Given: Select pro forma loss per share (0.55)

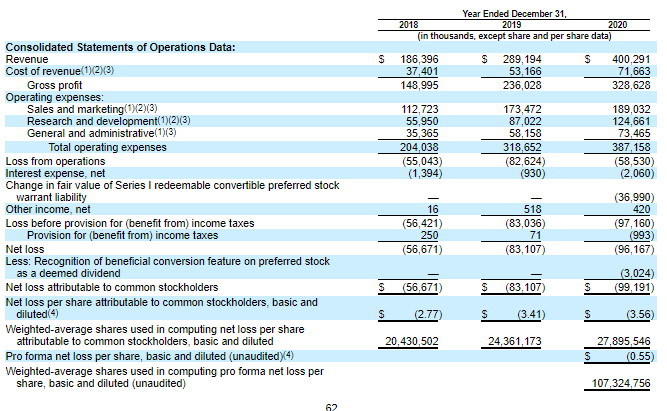Looking at the screenshot, I should 640,356.
